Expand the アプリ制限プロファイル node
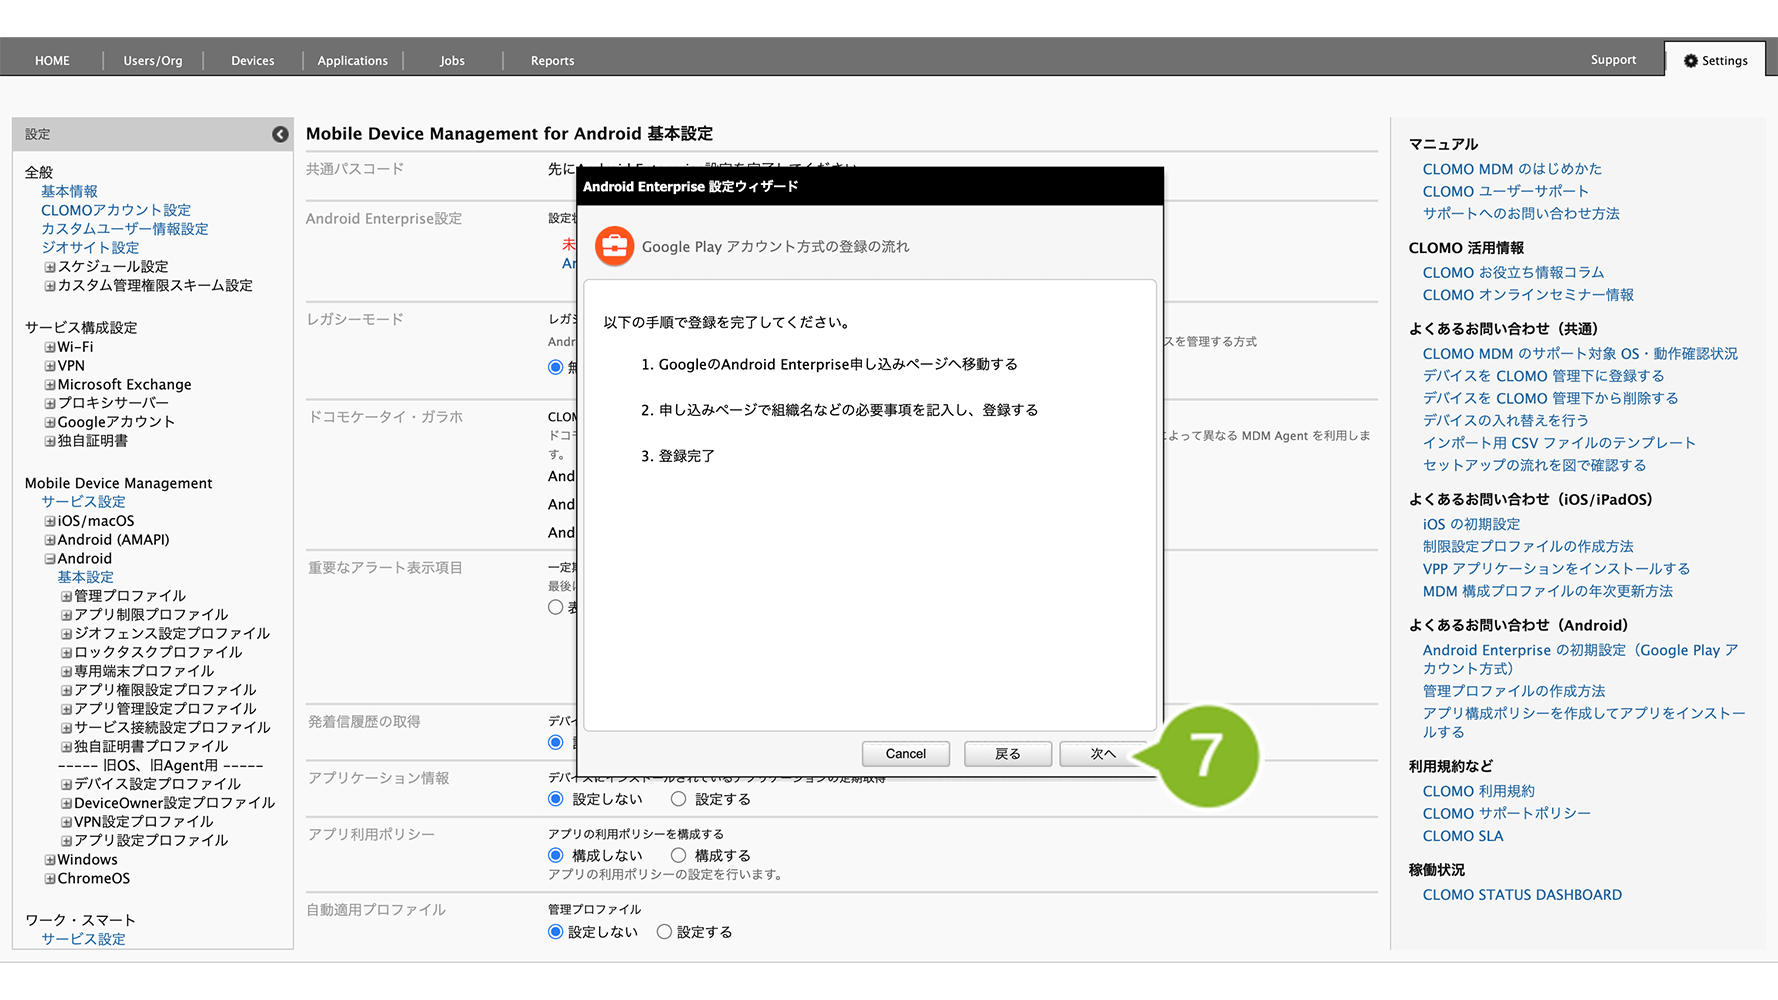This screenshot has height=1000, width=1778. (66, 616)
